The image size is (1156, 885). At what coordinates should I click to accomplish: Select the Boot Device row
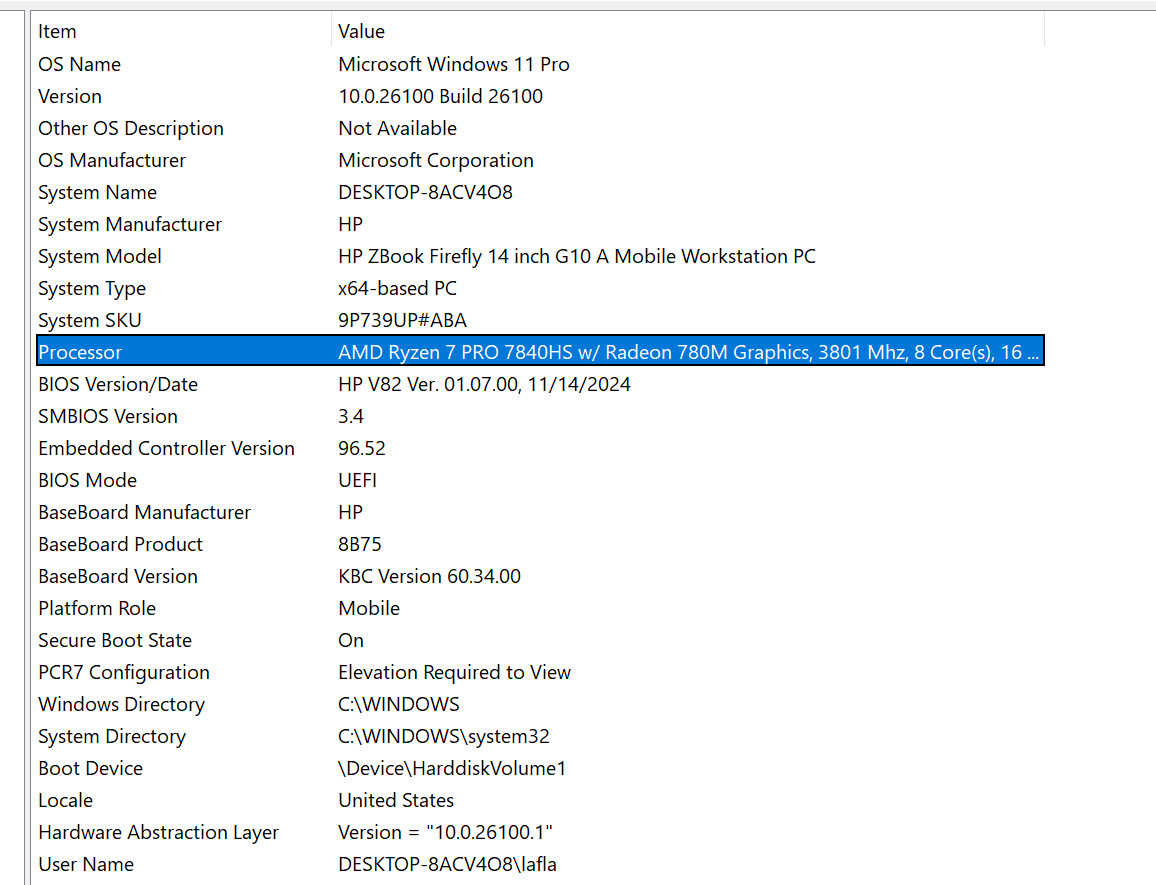click(x=540, y=768)
